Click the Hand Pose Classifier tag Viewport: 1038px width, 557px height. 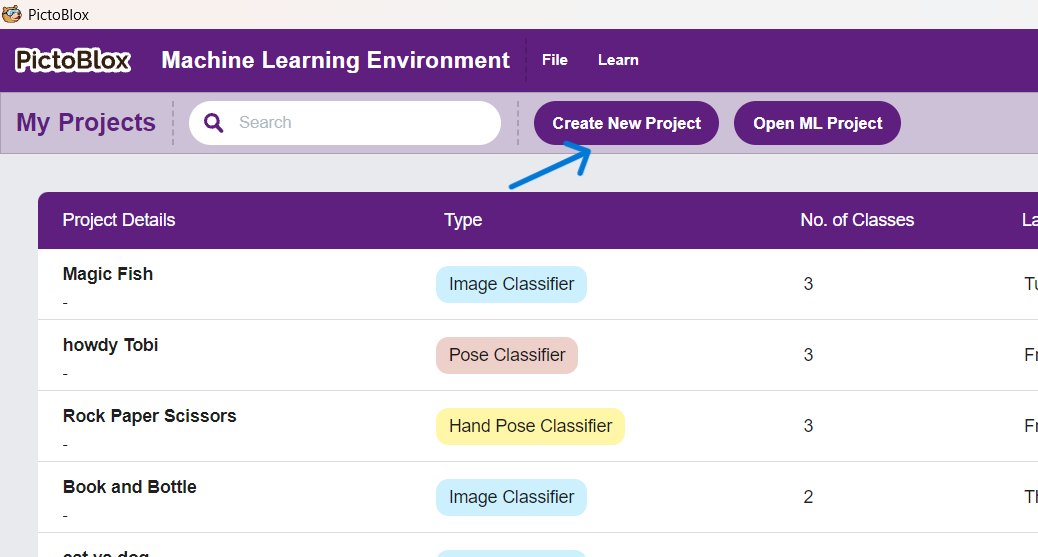[530, 426]
